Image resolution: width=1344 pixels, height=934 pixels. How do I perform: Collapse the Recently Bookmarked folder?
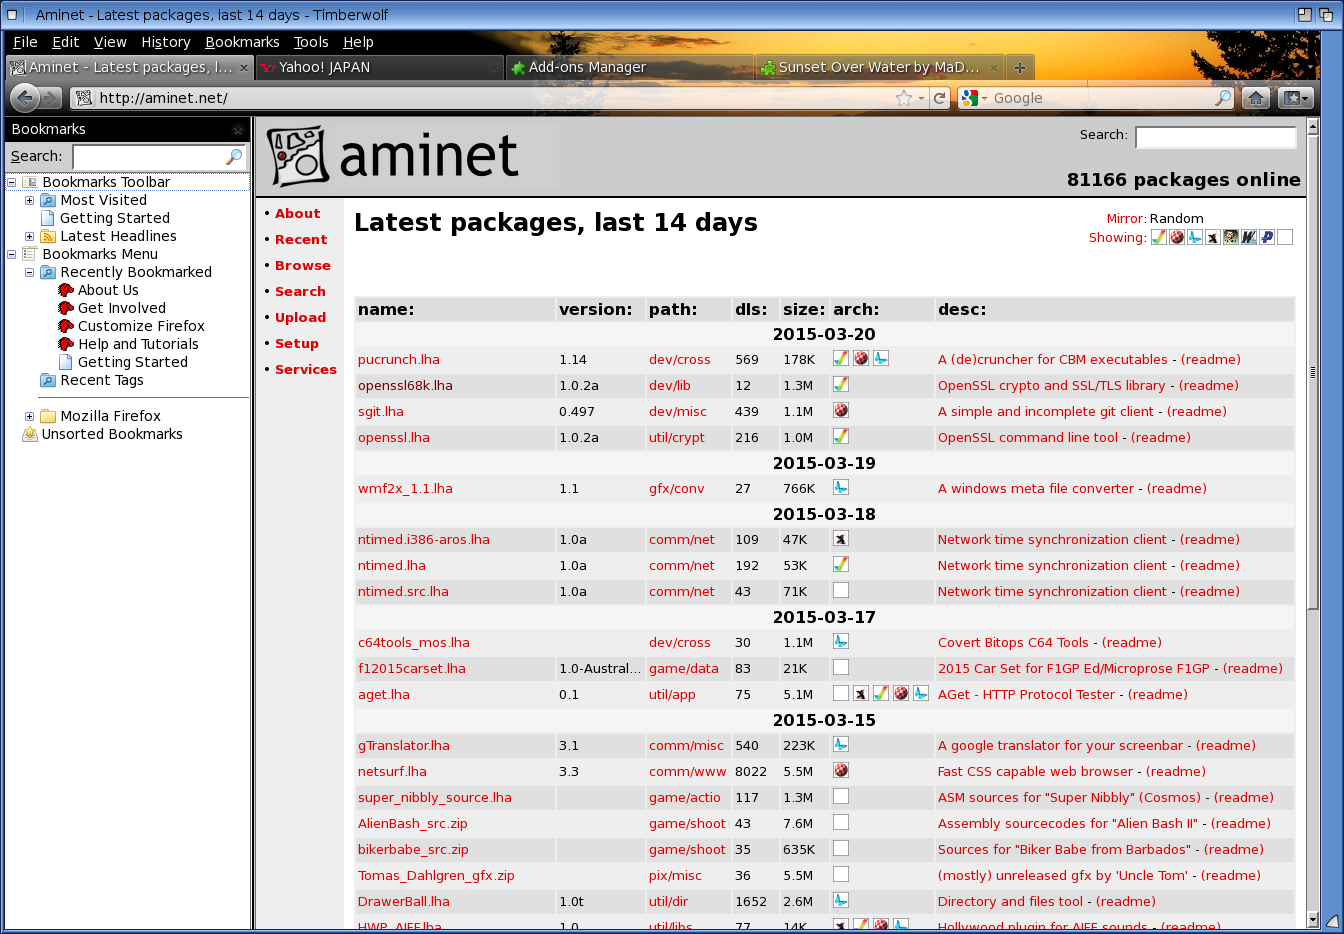point(29,272)
